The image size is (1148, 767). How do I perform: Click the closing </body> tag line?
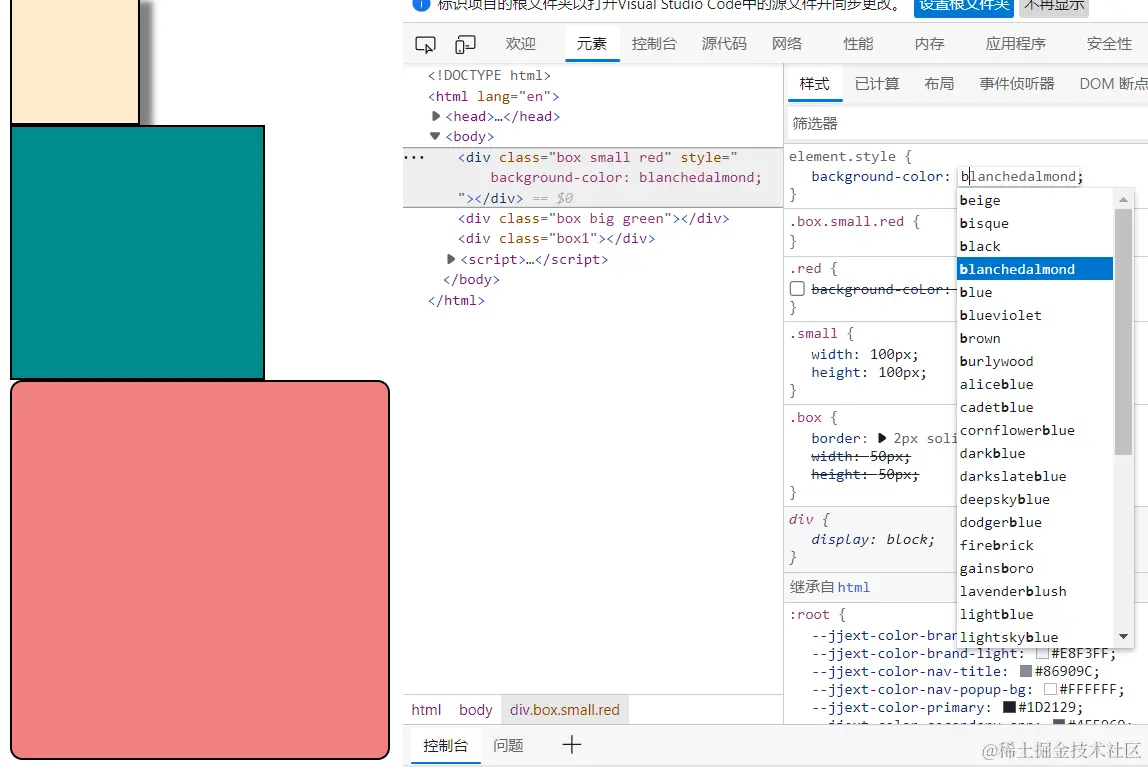click(472, 280)
